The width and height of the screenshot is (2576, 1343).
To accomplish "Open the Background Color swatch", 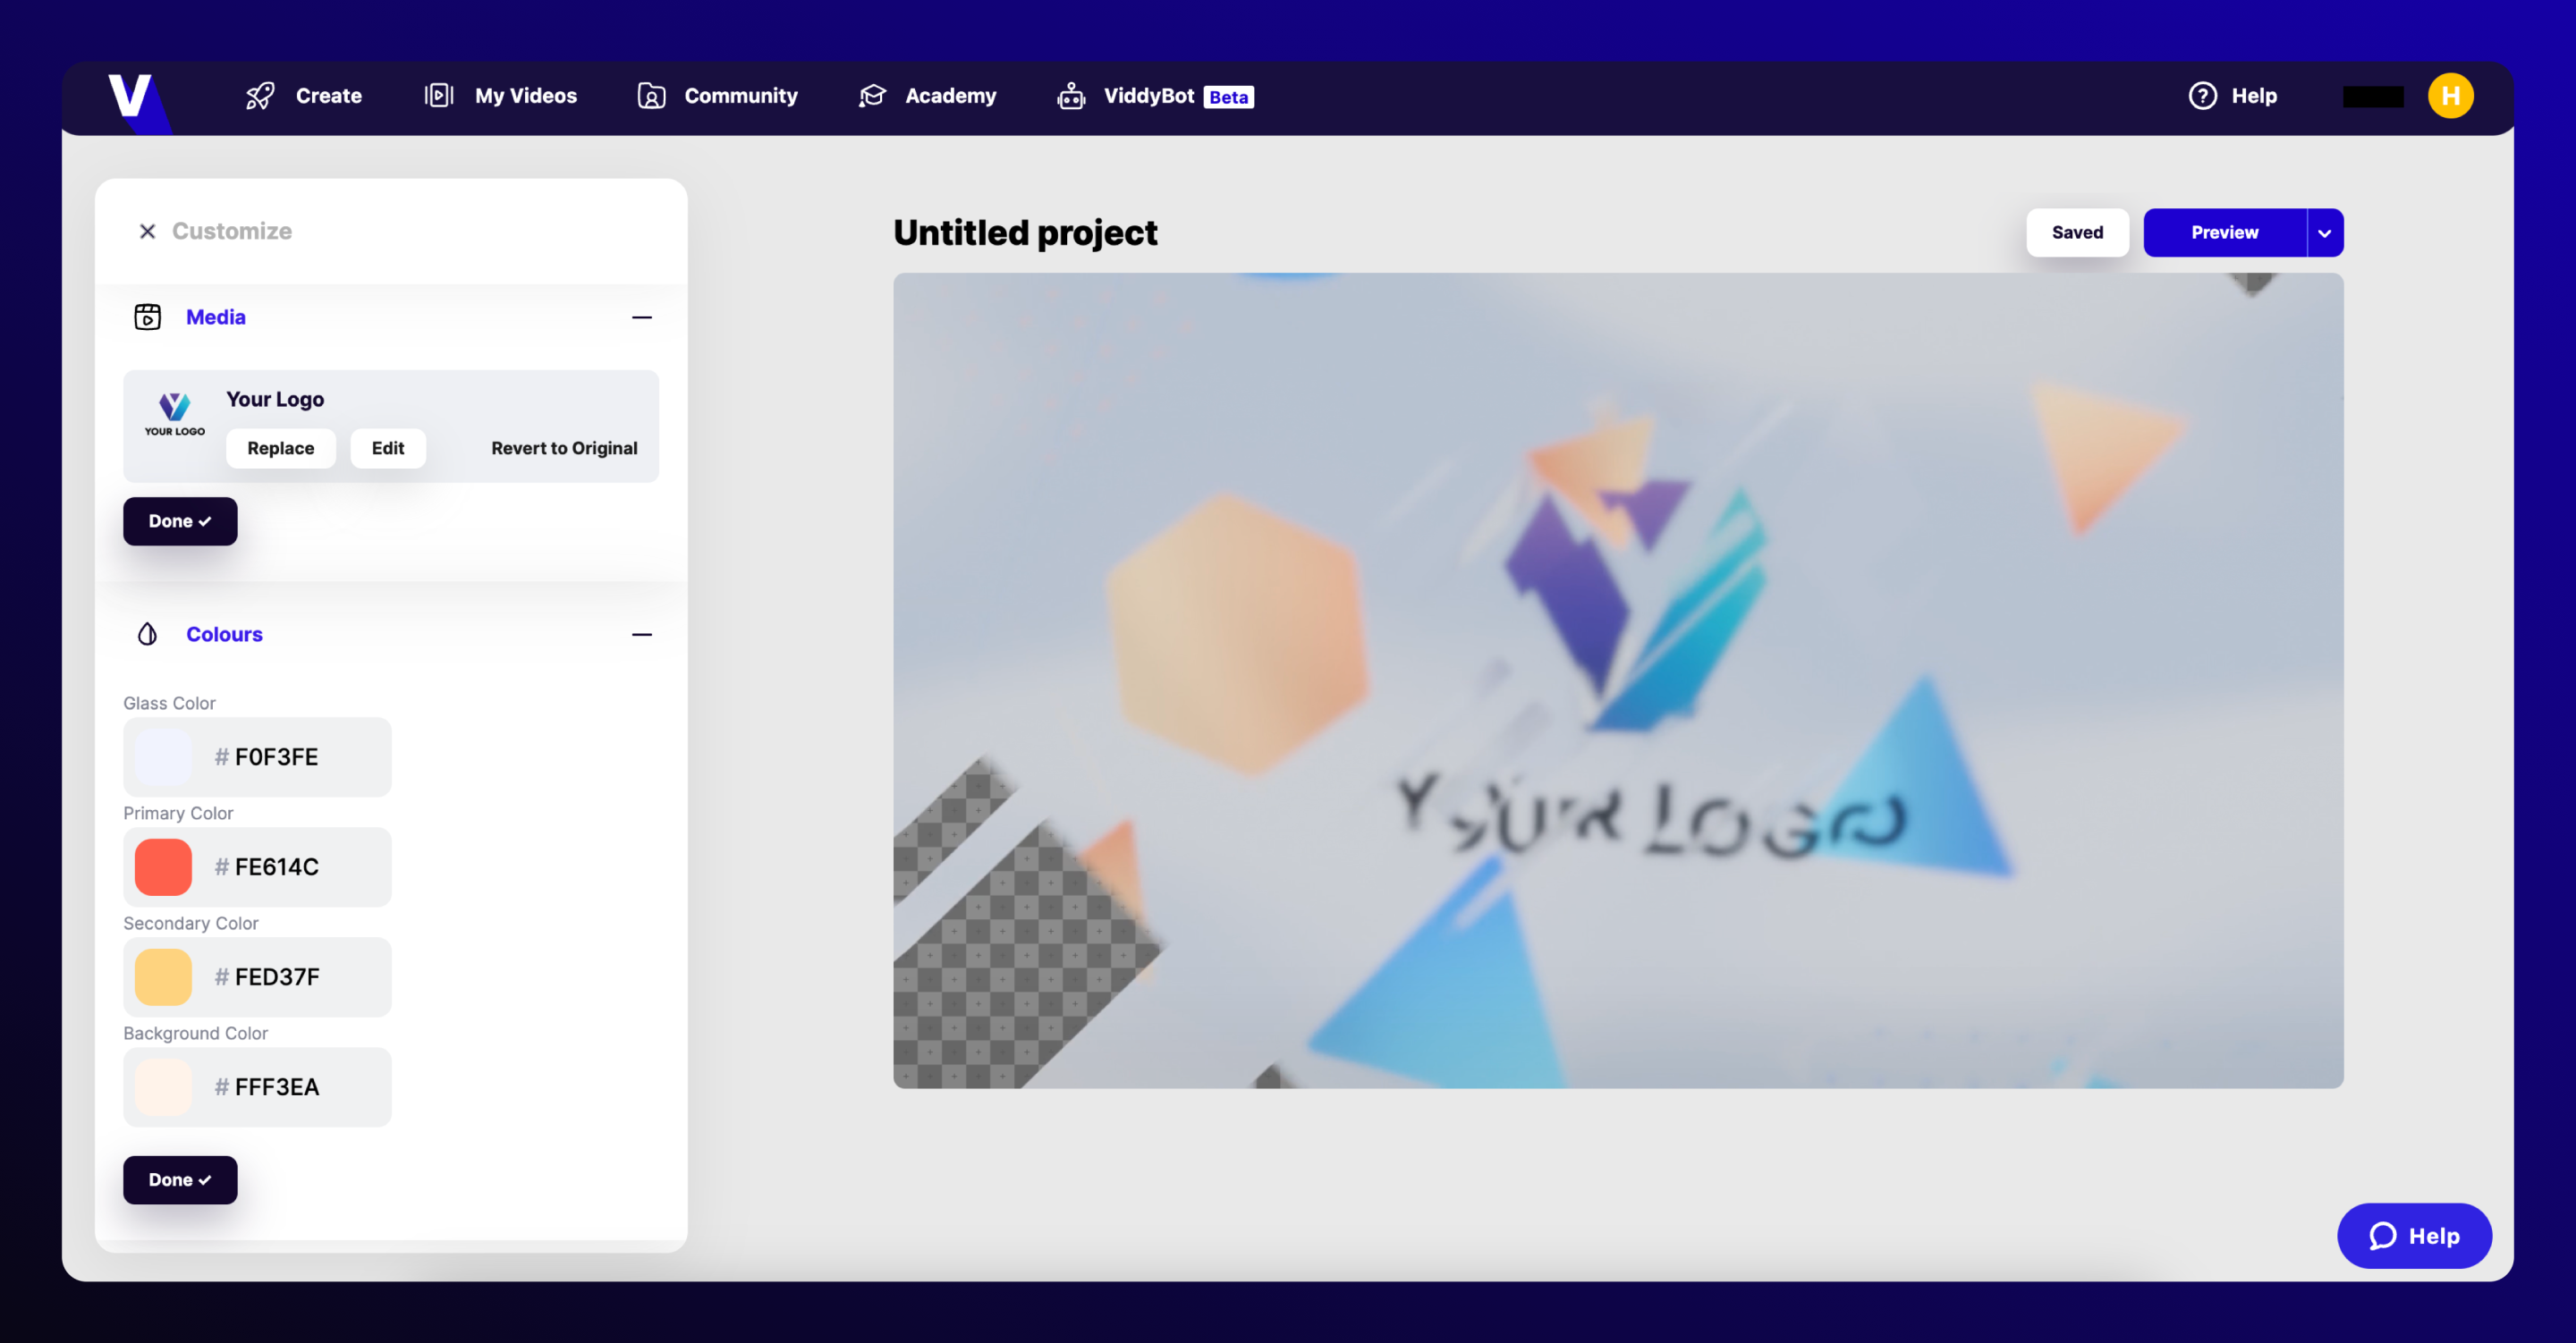I will coord(163,1087).
